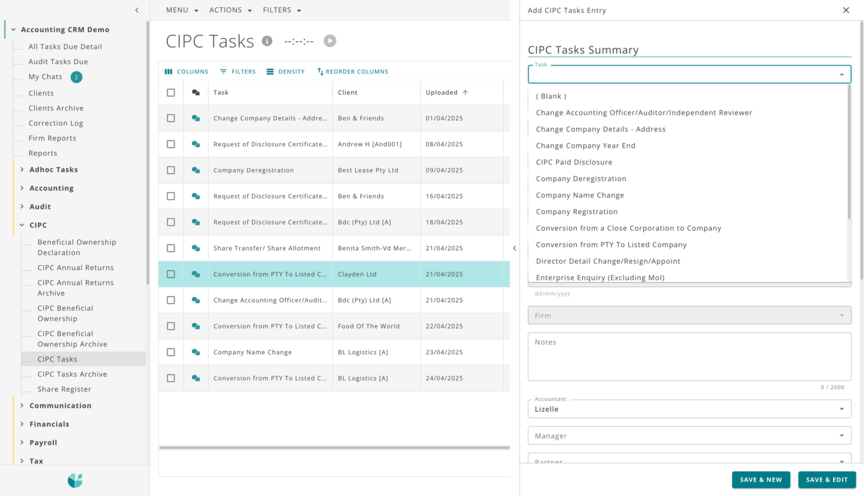This screenshot has width=864, height=496.
Task: Tick checkbox for Company Name Change row
Action: click(171, 352)
